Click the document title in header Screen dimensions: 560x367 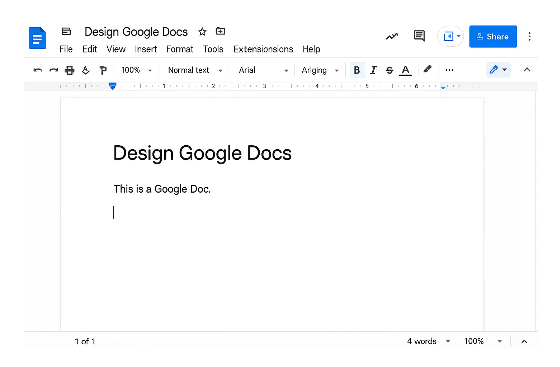pos(136,32)
